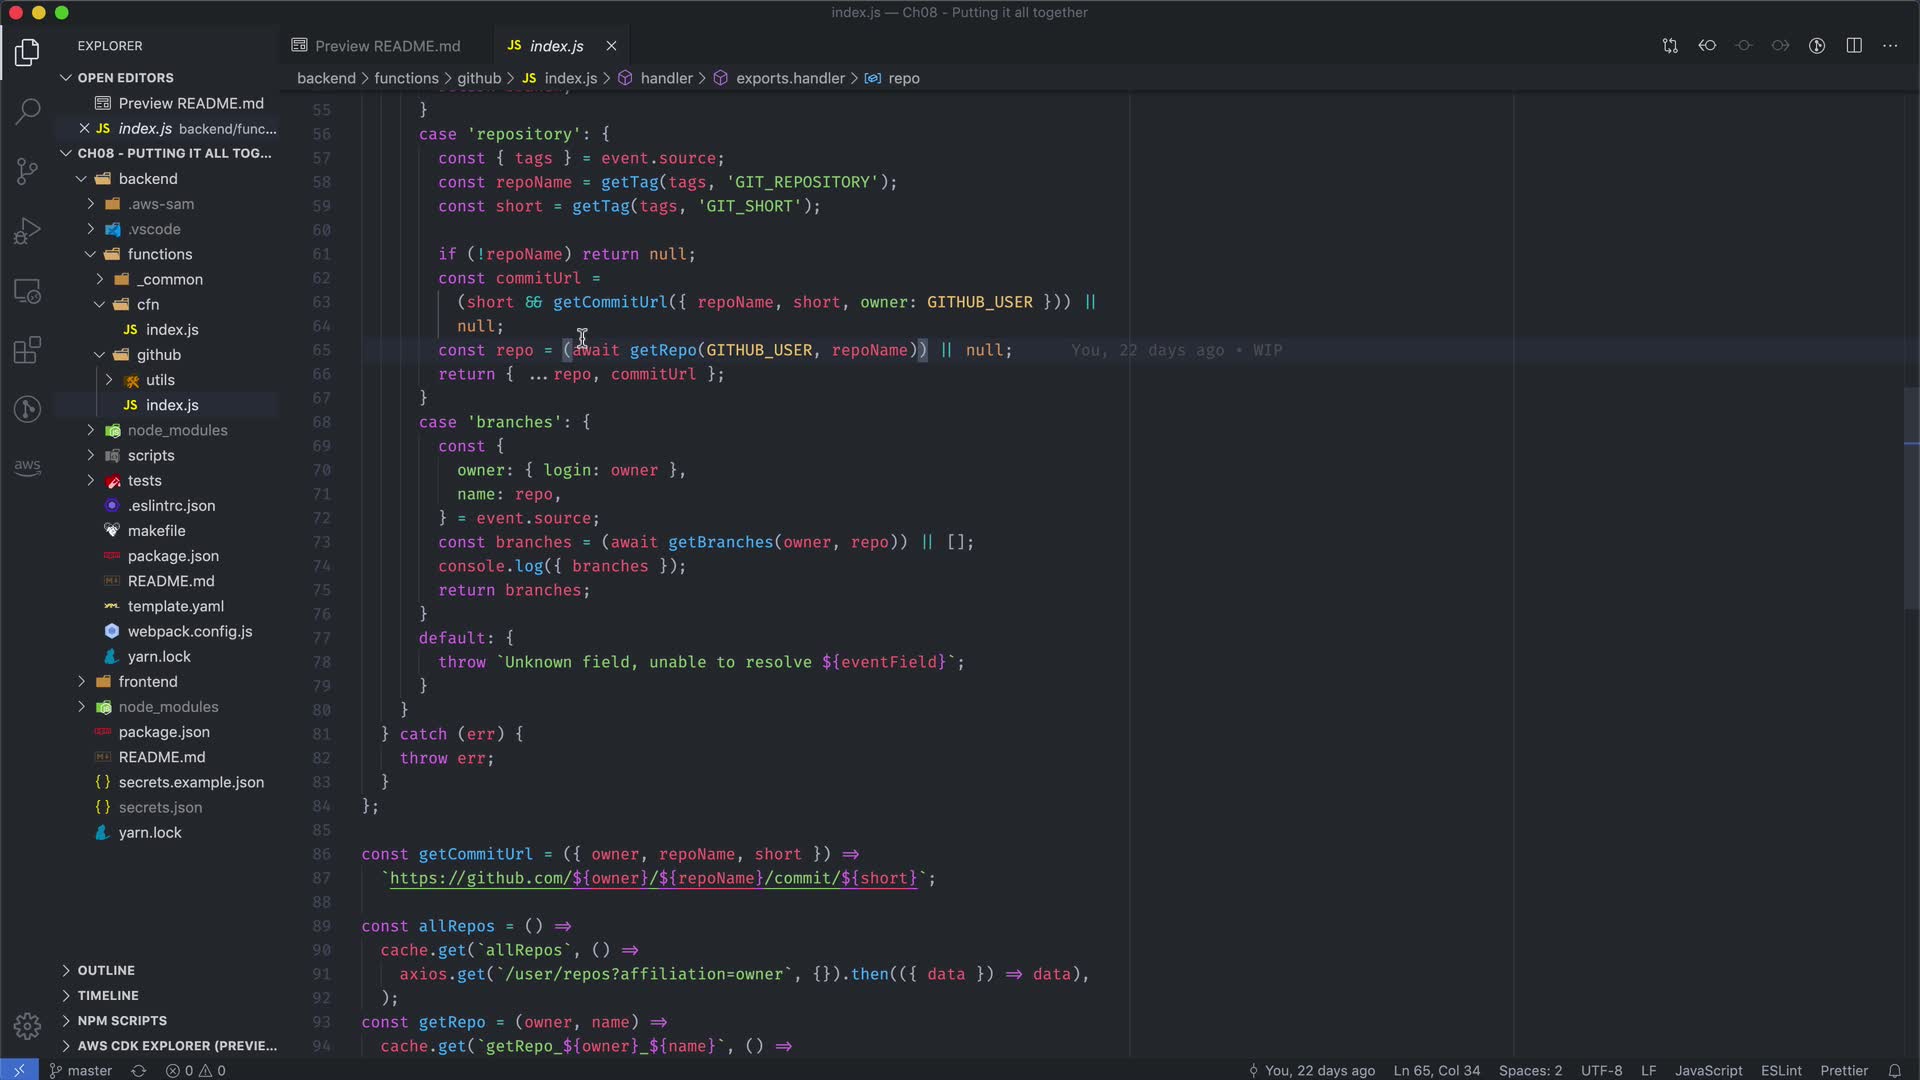This screenshot has width=1920, height=1080.
Task: Open the Run and Debug view
Action: click(27, 231)
